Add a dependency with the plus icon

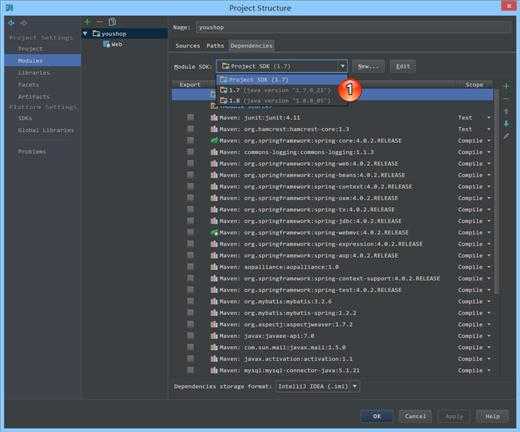(506, 86)
